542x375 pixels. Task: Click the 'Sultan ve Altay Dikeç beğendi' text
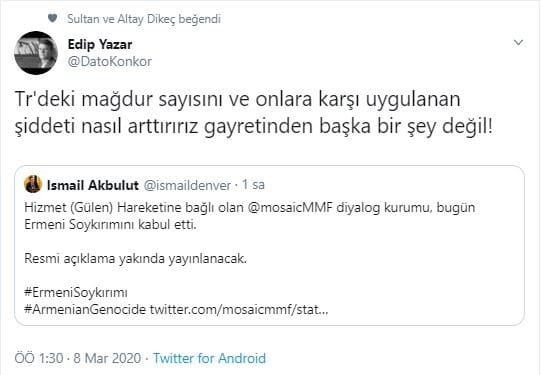(x=144, y=19)
